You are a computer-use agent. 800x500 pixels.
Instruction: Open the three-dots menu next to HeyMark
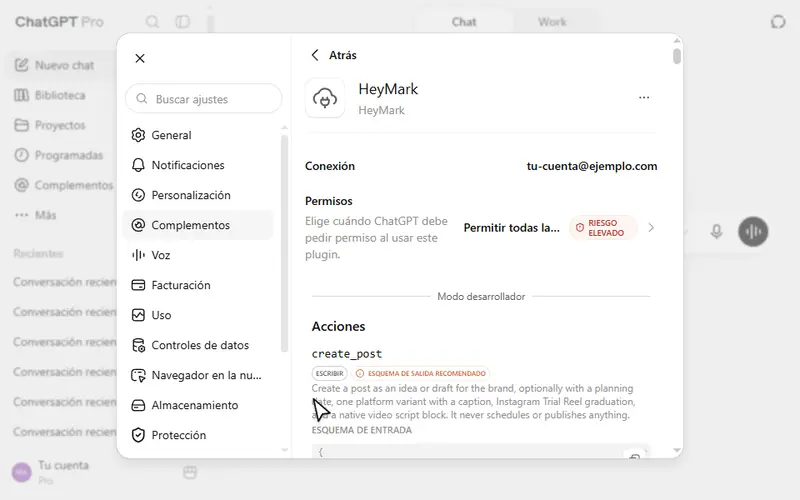tap(644, 97)
